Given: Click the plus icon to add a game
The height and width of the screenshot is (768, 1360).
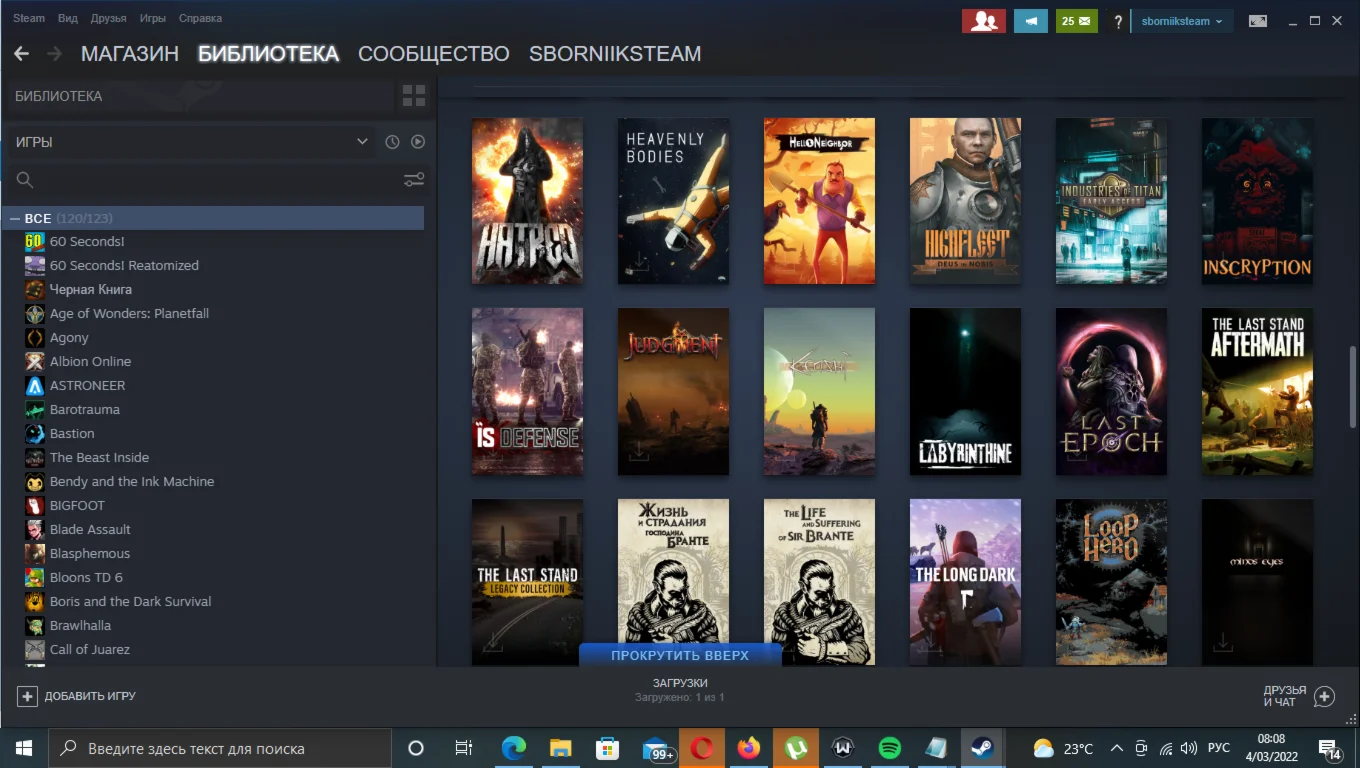Looking at the screenshot, I should click(27, 696).
